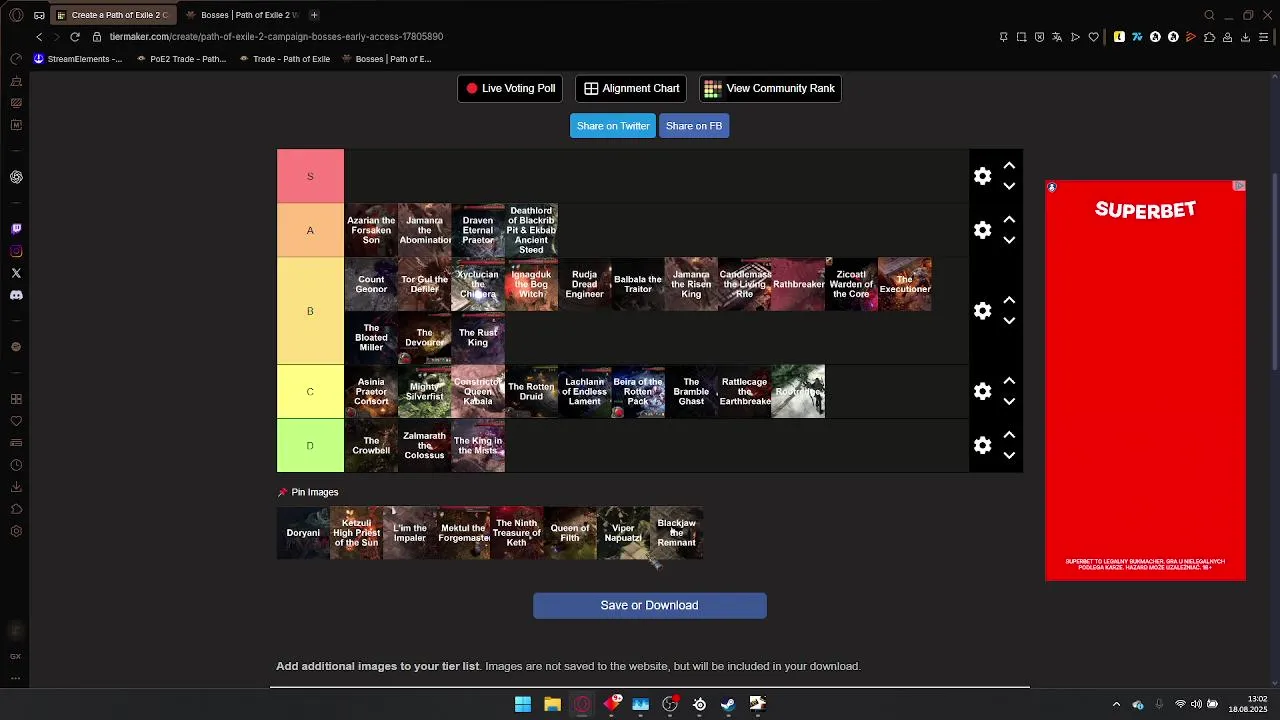Switch to the 'Bosses | Path of Exile 2' tab
This screenshot has width=1280, height=720.
click(x=243, y=15)
